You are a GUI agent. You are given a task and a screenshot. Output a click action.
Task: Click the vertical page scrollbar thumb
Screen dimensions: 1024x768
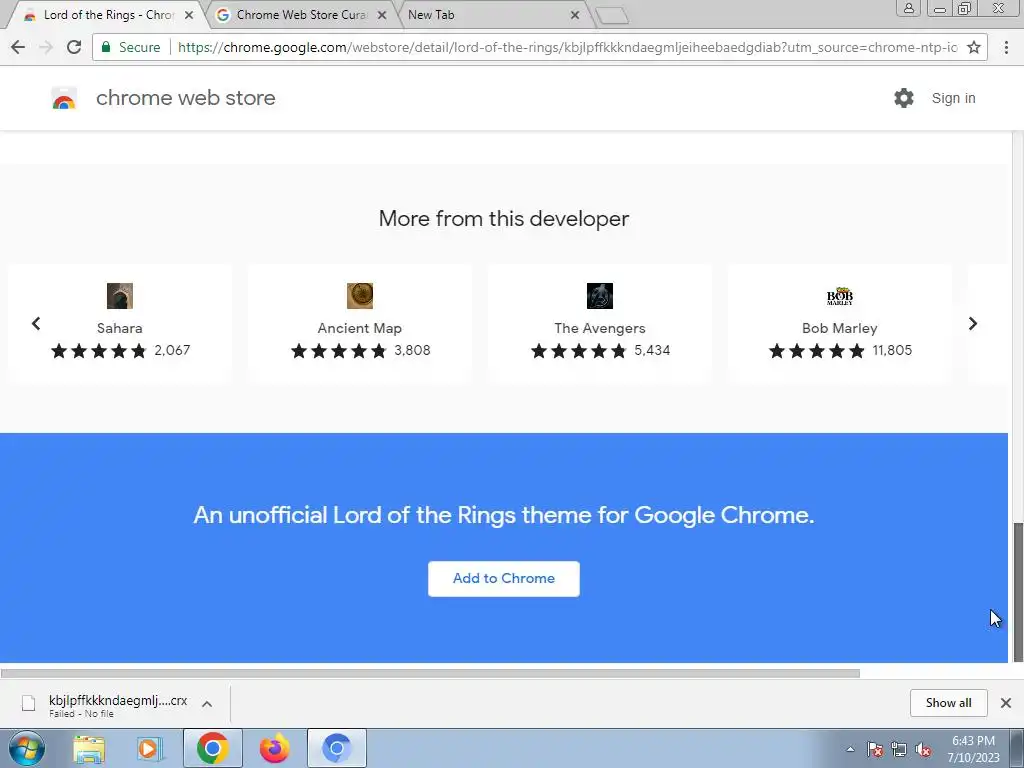[1017, 592]
